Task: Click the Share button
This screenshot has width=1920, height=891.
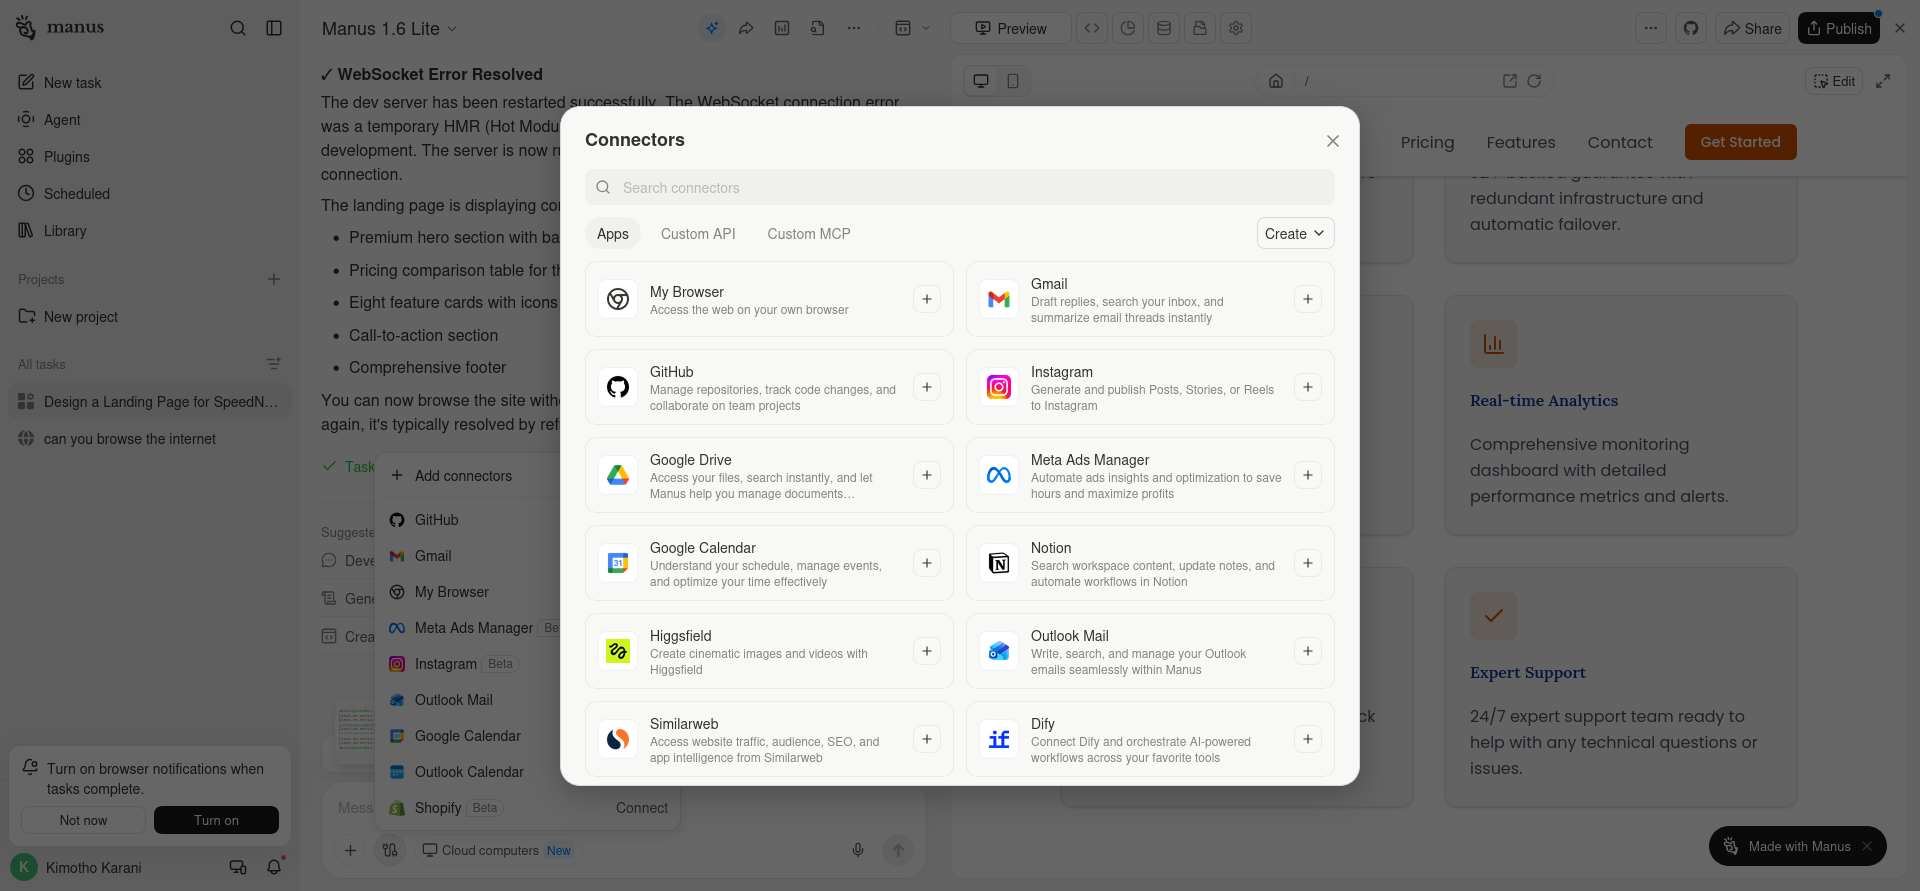Action: click(1752, 29)
